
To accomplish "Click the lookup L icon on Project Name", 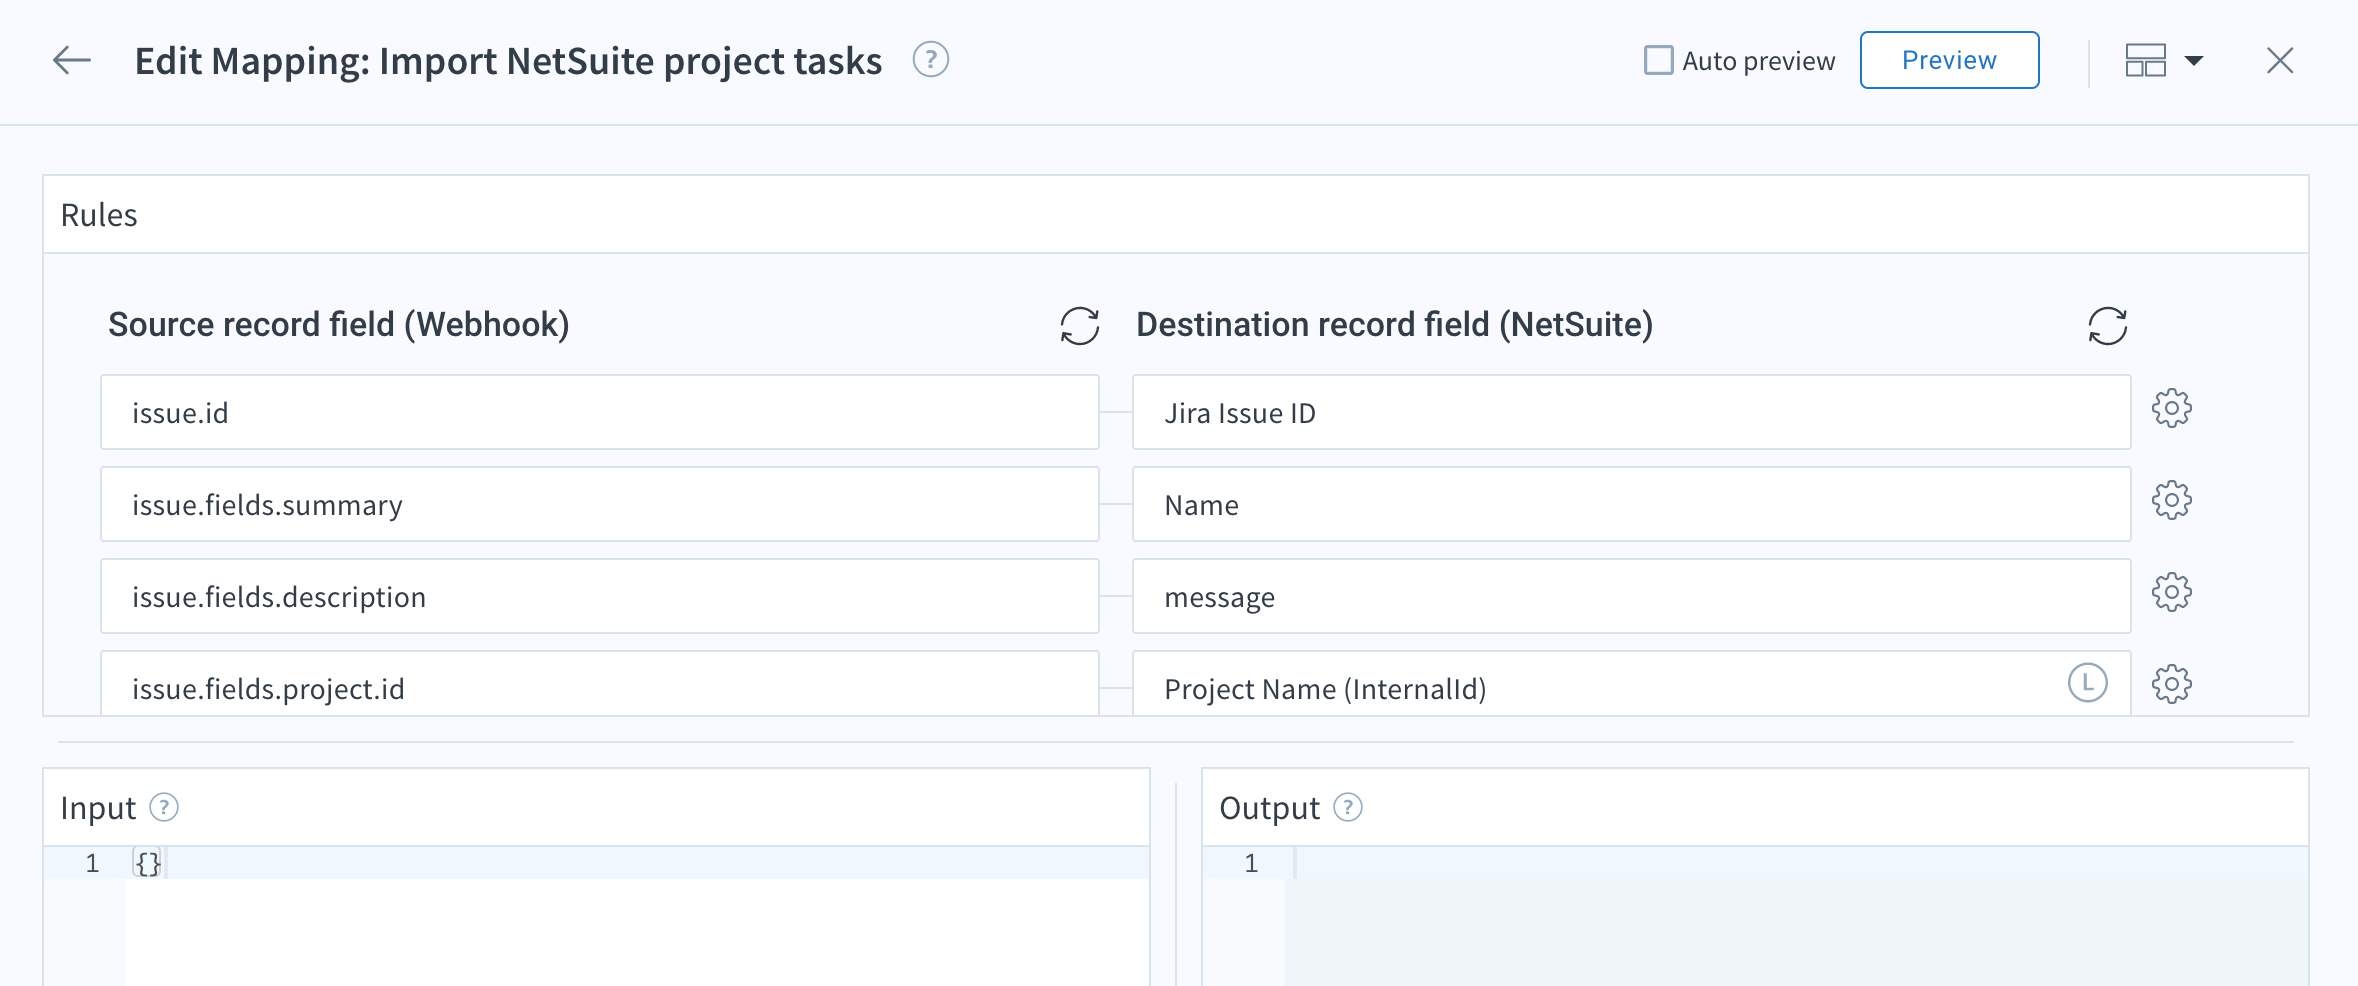I will (x=2088, y=683).
